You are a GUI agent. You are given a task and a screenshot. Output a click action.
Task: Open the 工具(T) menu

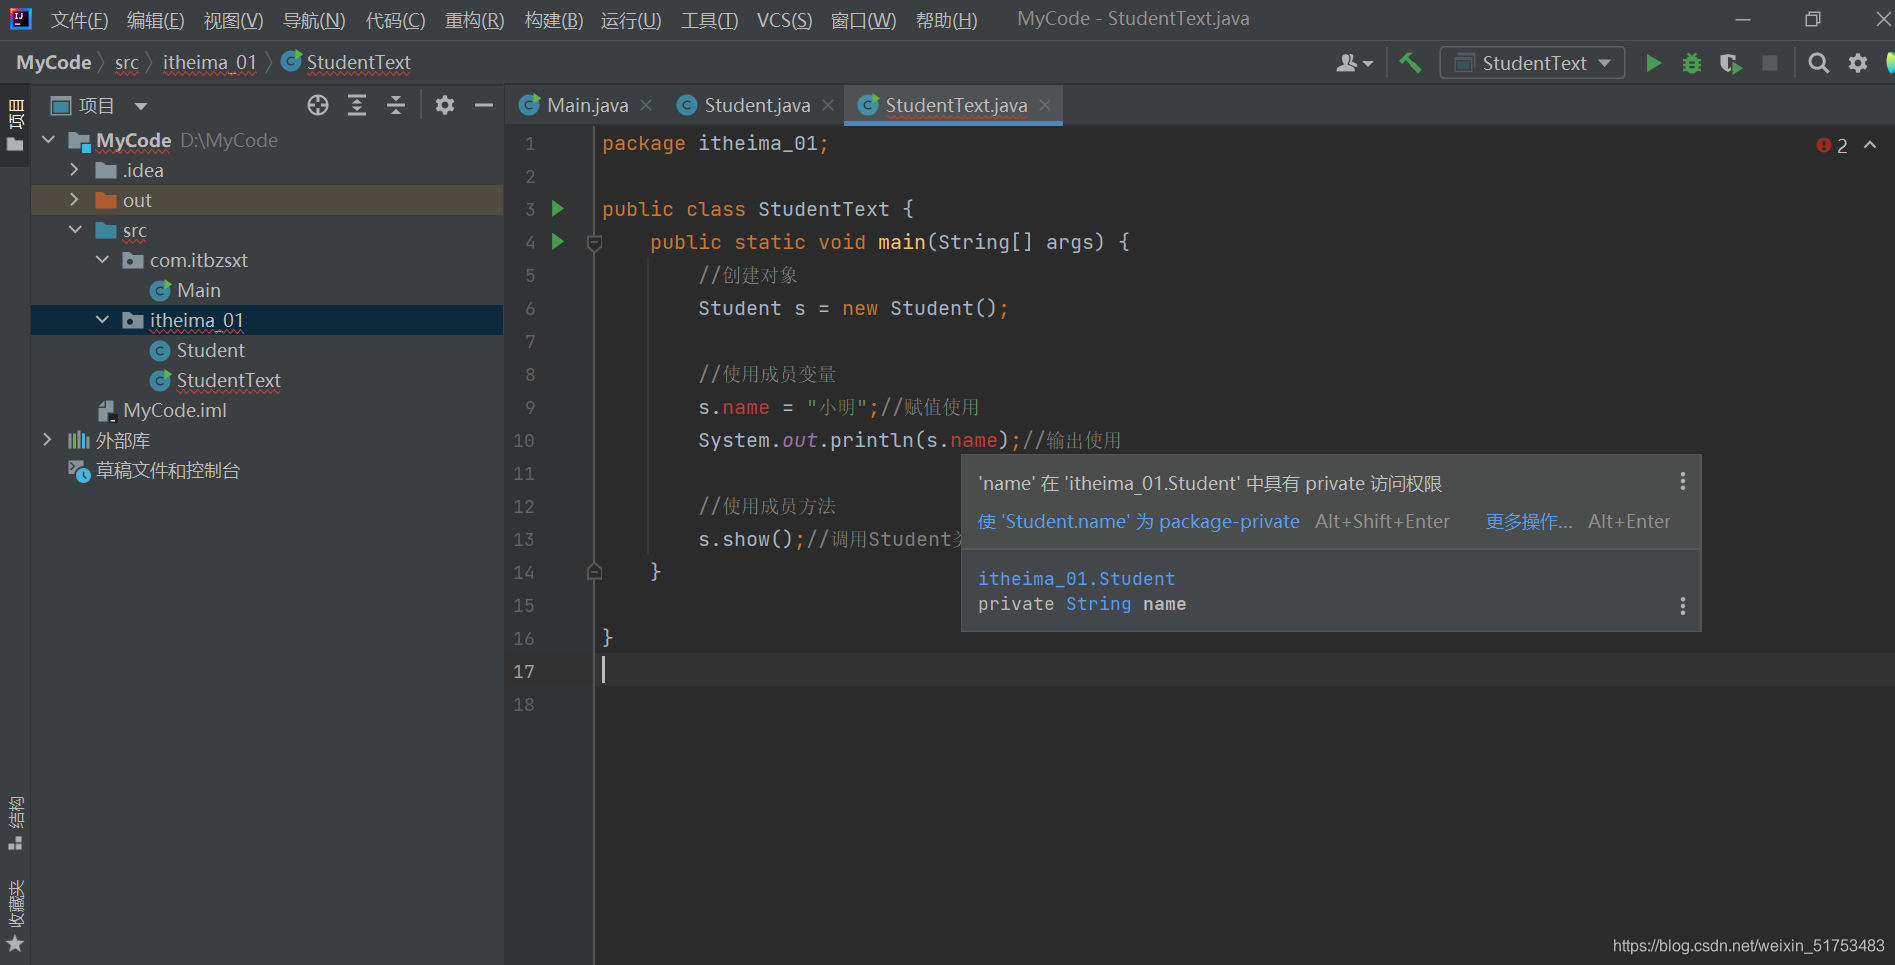(x=709, y=20)
